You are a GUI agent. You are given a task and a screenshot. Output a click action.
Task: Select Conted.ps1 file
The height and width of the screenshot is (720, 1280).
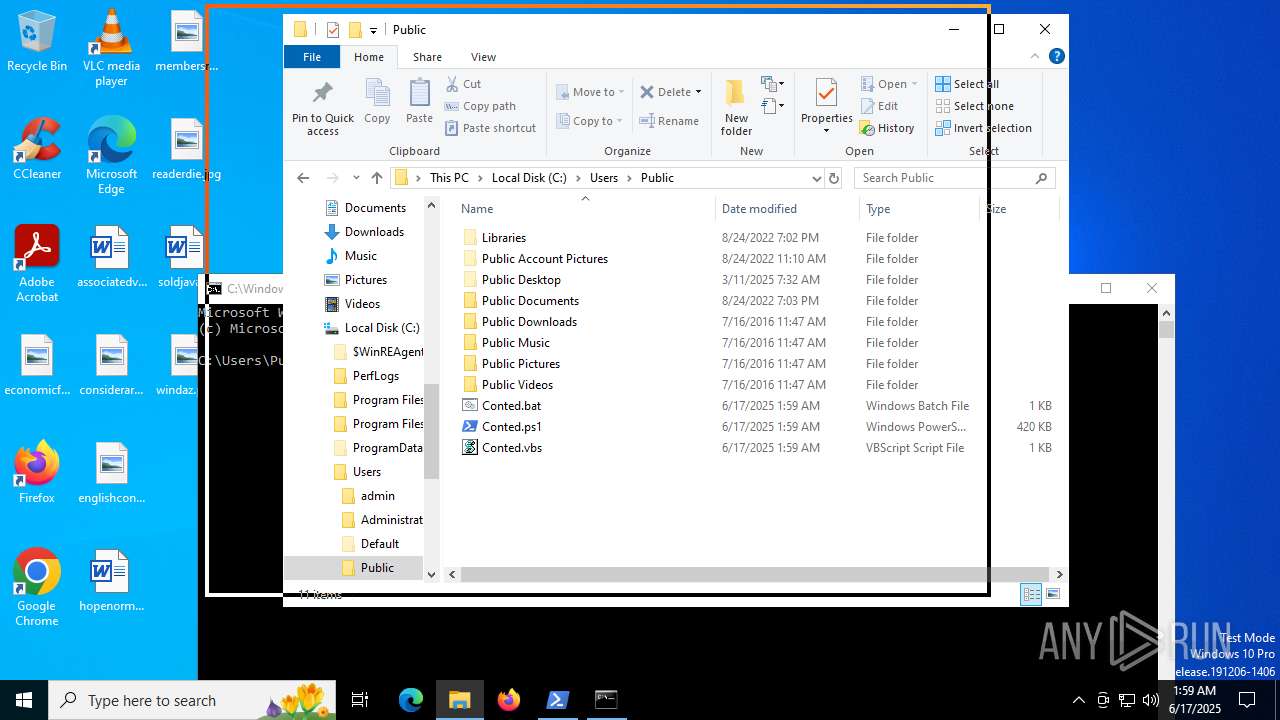(511, 427)
